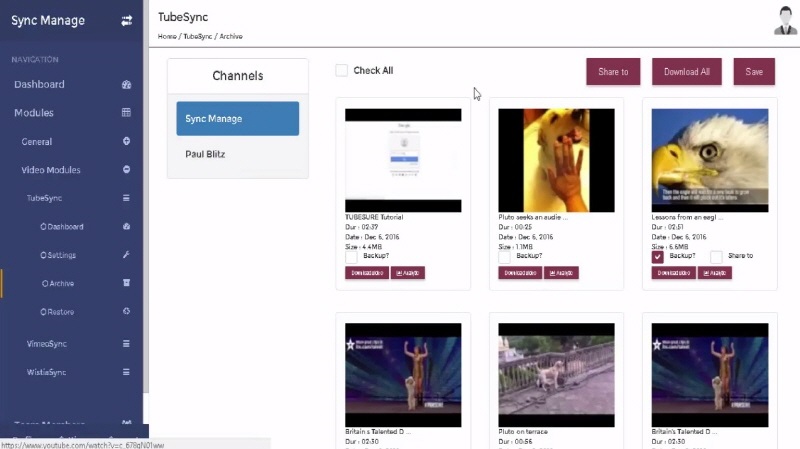Click the TubeSync Dashboard gauge icon

tap(127, 227)
